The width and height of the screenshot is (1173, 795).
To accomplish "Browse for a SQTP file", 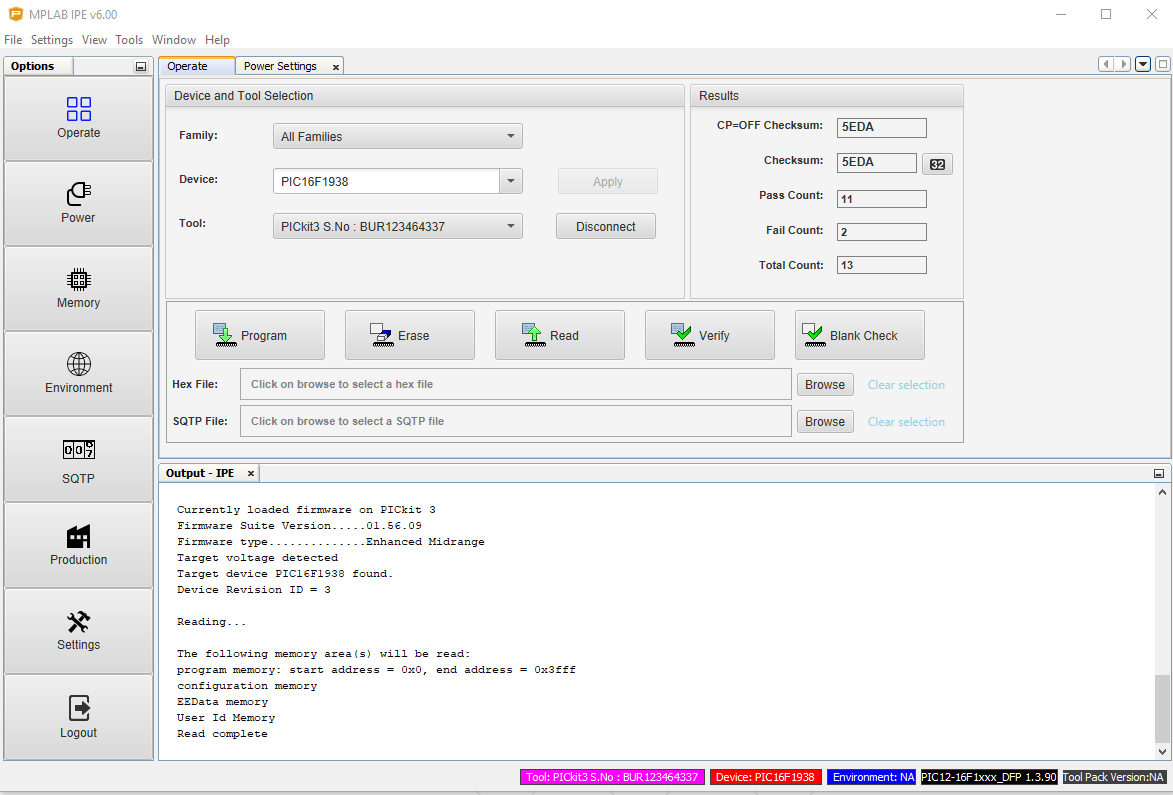I will 825,422.
